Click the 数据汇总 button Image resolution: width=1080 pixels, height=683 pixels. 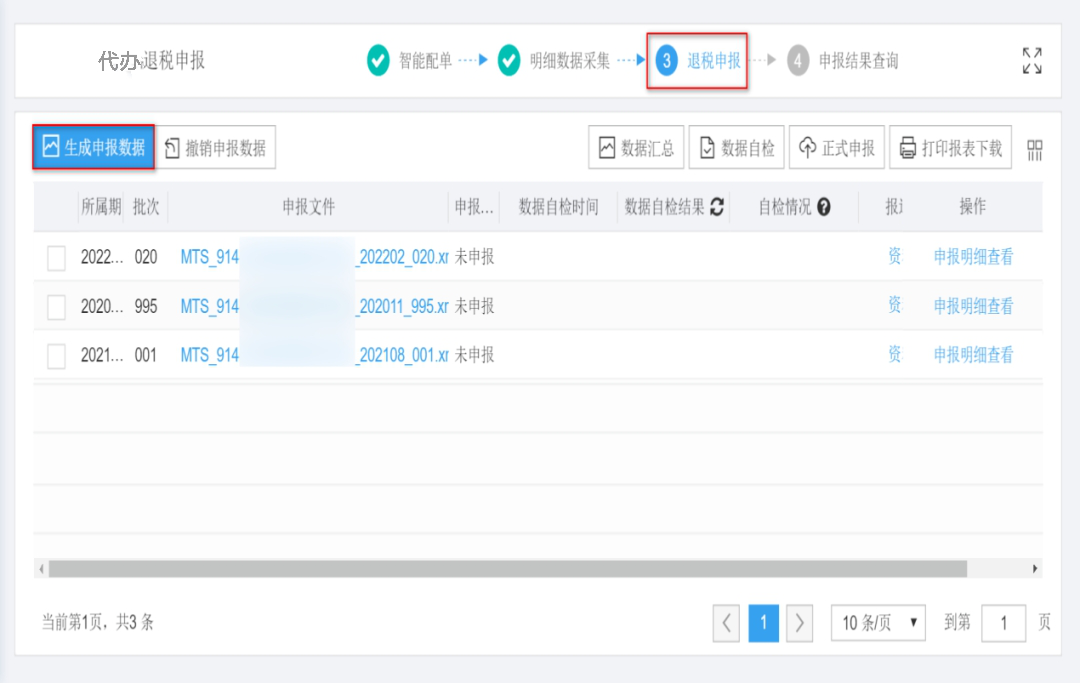click(x=636, y=147)
